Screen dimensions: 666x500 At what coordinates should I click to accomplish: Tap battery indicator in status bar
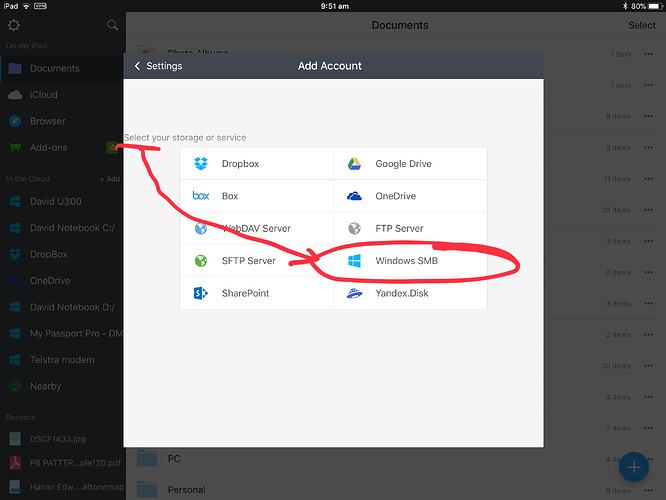click(655, 6)
